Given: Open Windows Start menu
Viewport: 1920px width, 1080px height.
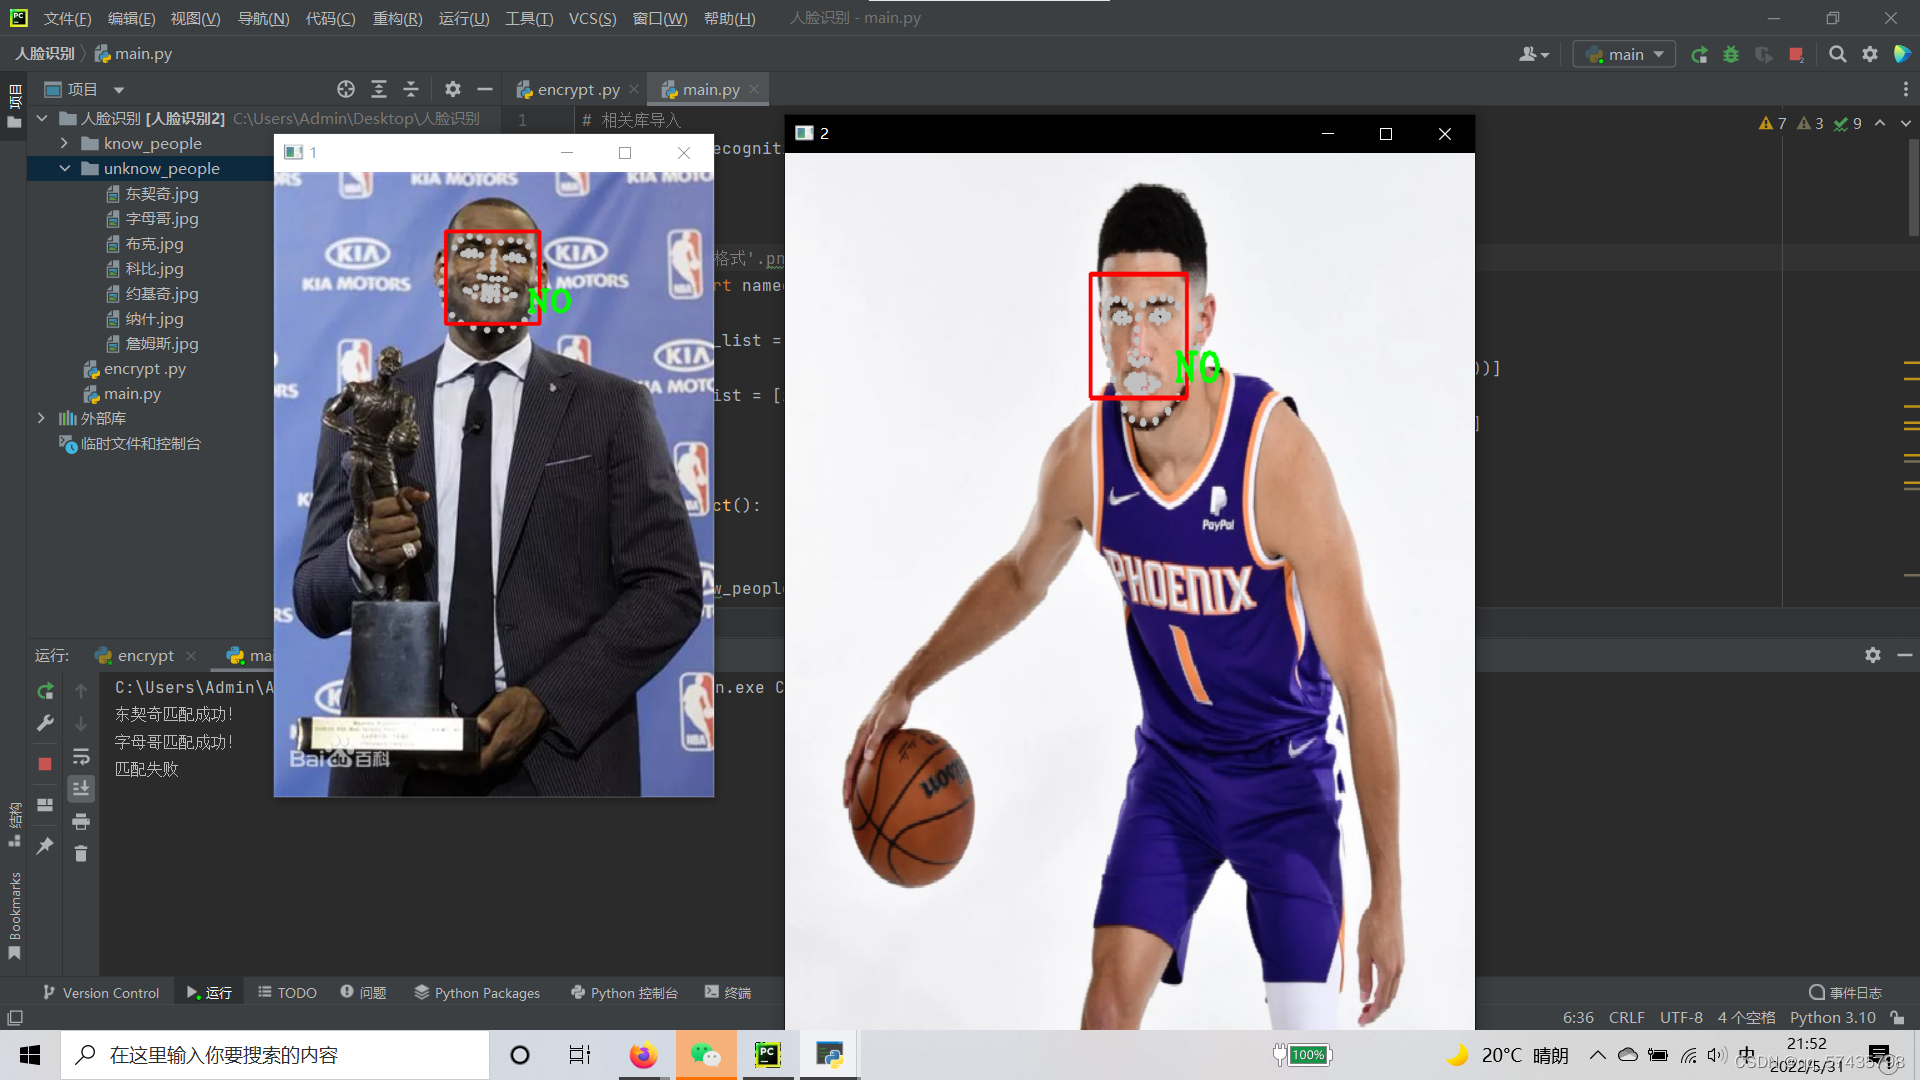Looking at the screenshot, I should (x=30, y=1055).
